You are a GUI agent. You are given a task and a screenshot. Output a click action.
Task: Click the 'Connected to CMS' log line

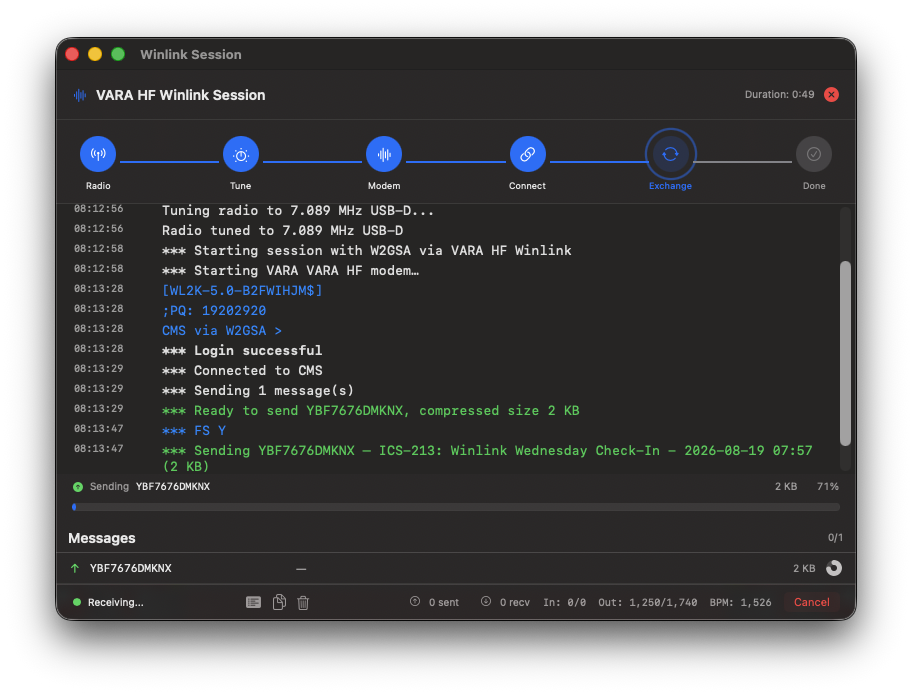242,371
